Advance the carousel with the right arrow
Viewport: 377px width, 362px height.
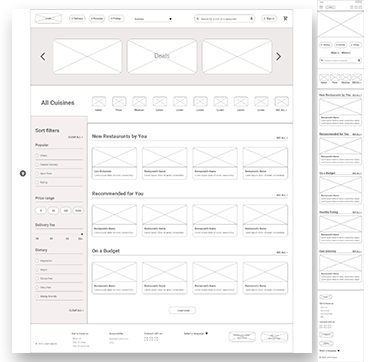pos(279,57)
